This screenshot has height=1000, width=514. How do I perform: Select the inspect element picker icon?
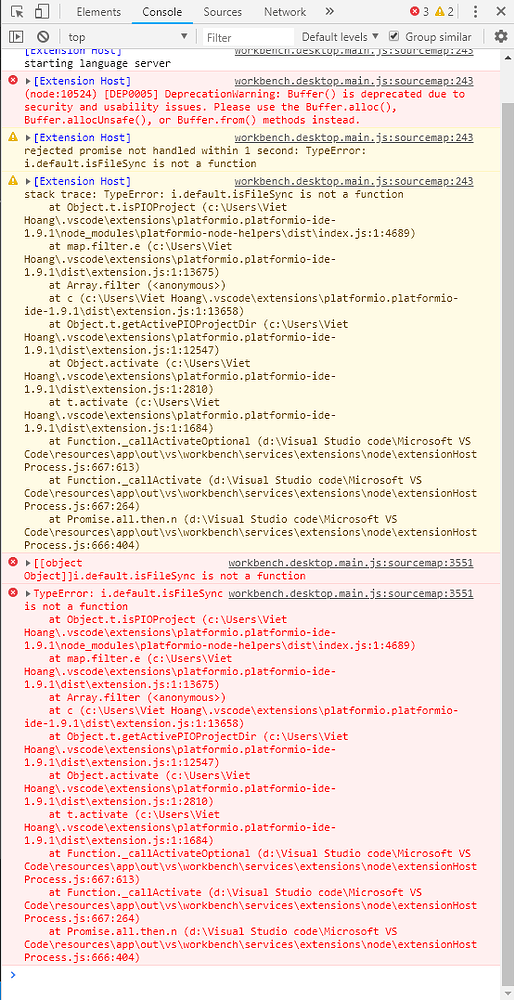(18, 11)
